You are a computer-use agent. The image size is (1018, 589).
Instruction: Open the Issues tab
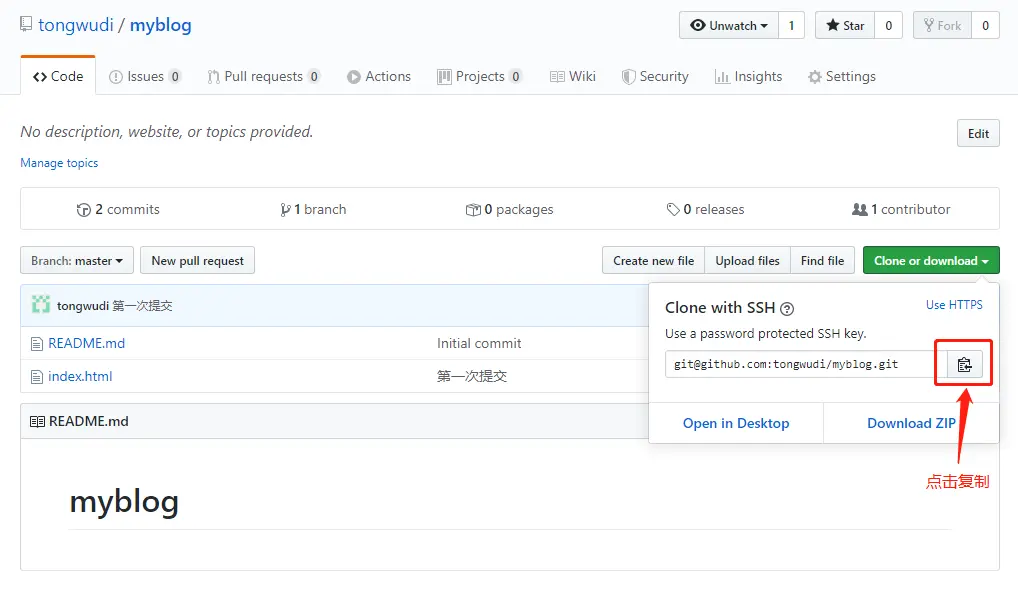coord(145,76)
